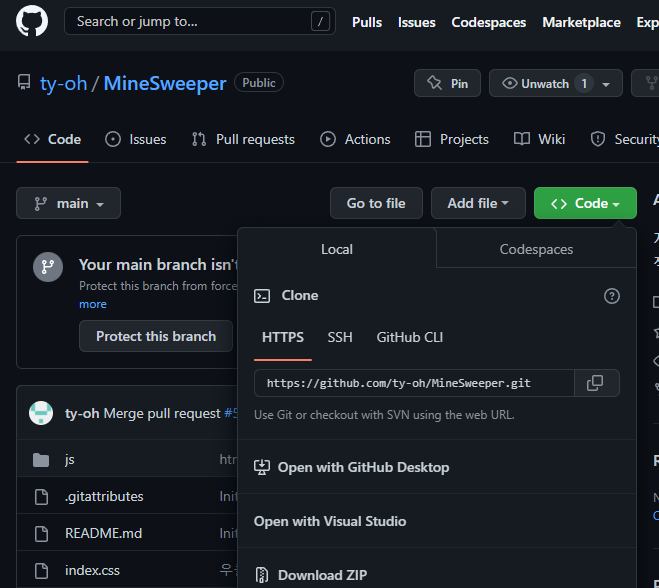The height and width of the screenshot is (588, 659).
Task: Click the watcher count badge showing 1
Action: point(584,84)
